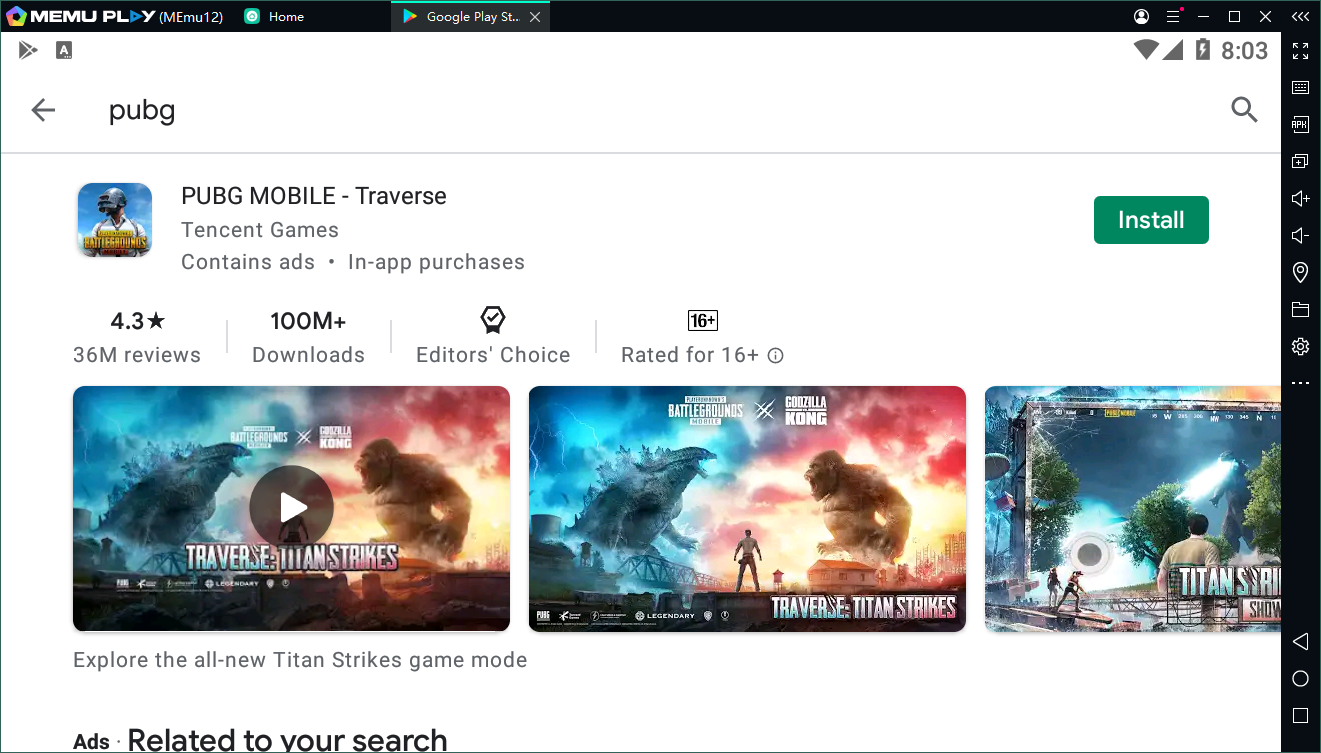Toggle fullscreen mode in the MEmu sidebar

point(1300,51)
